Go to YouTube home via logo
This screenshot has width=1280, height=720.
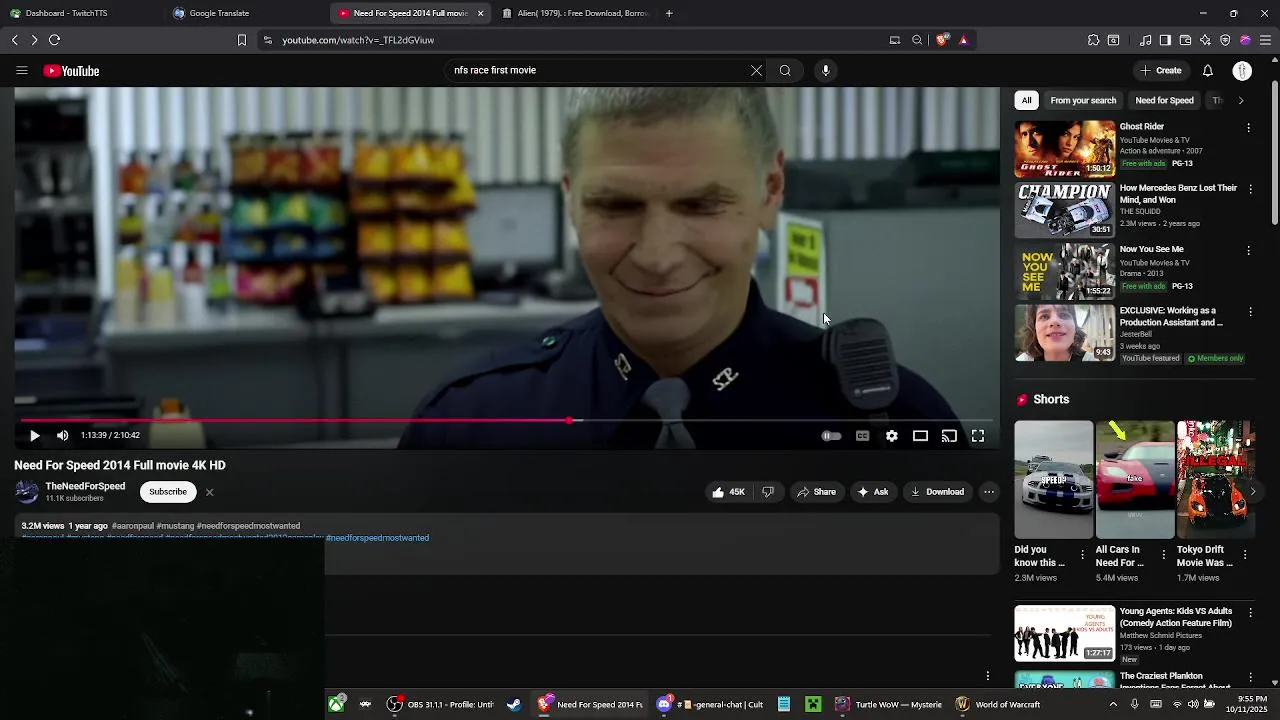(71, 71)
